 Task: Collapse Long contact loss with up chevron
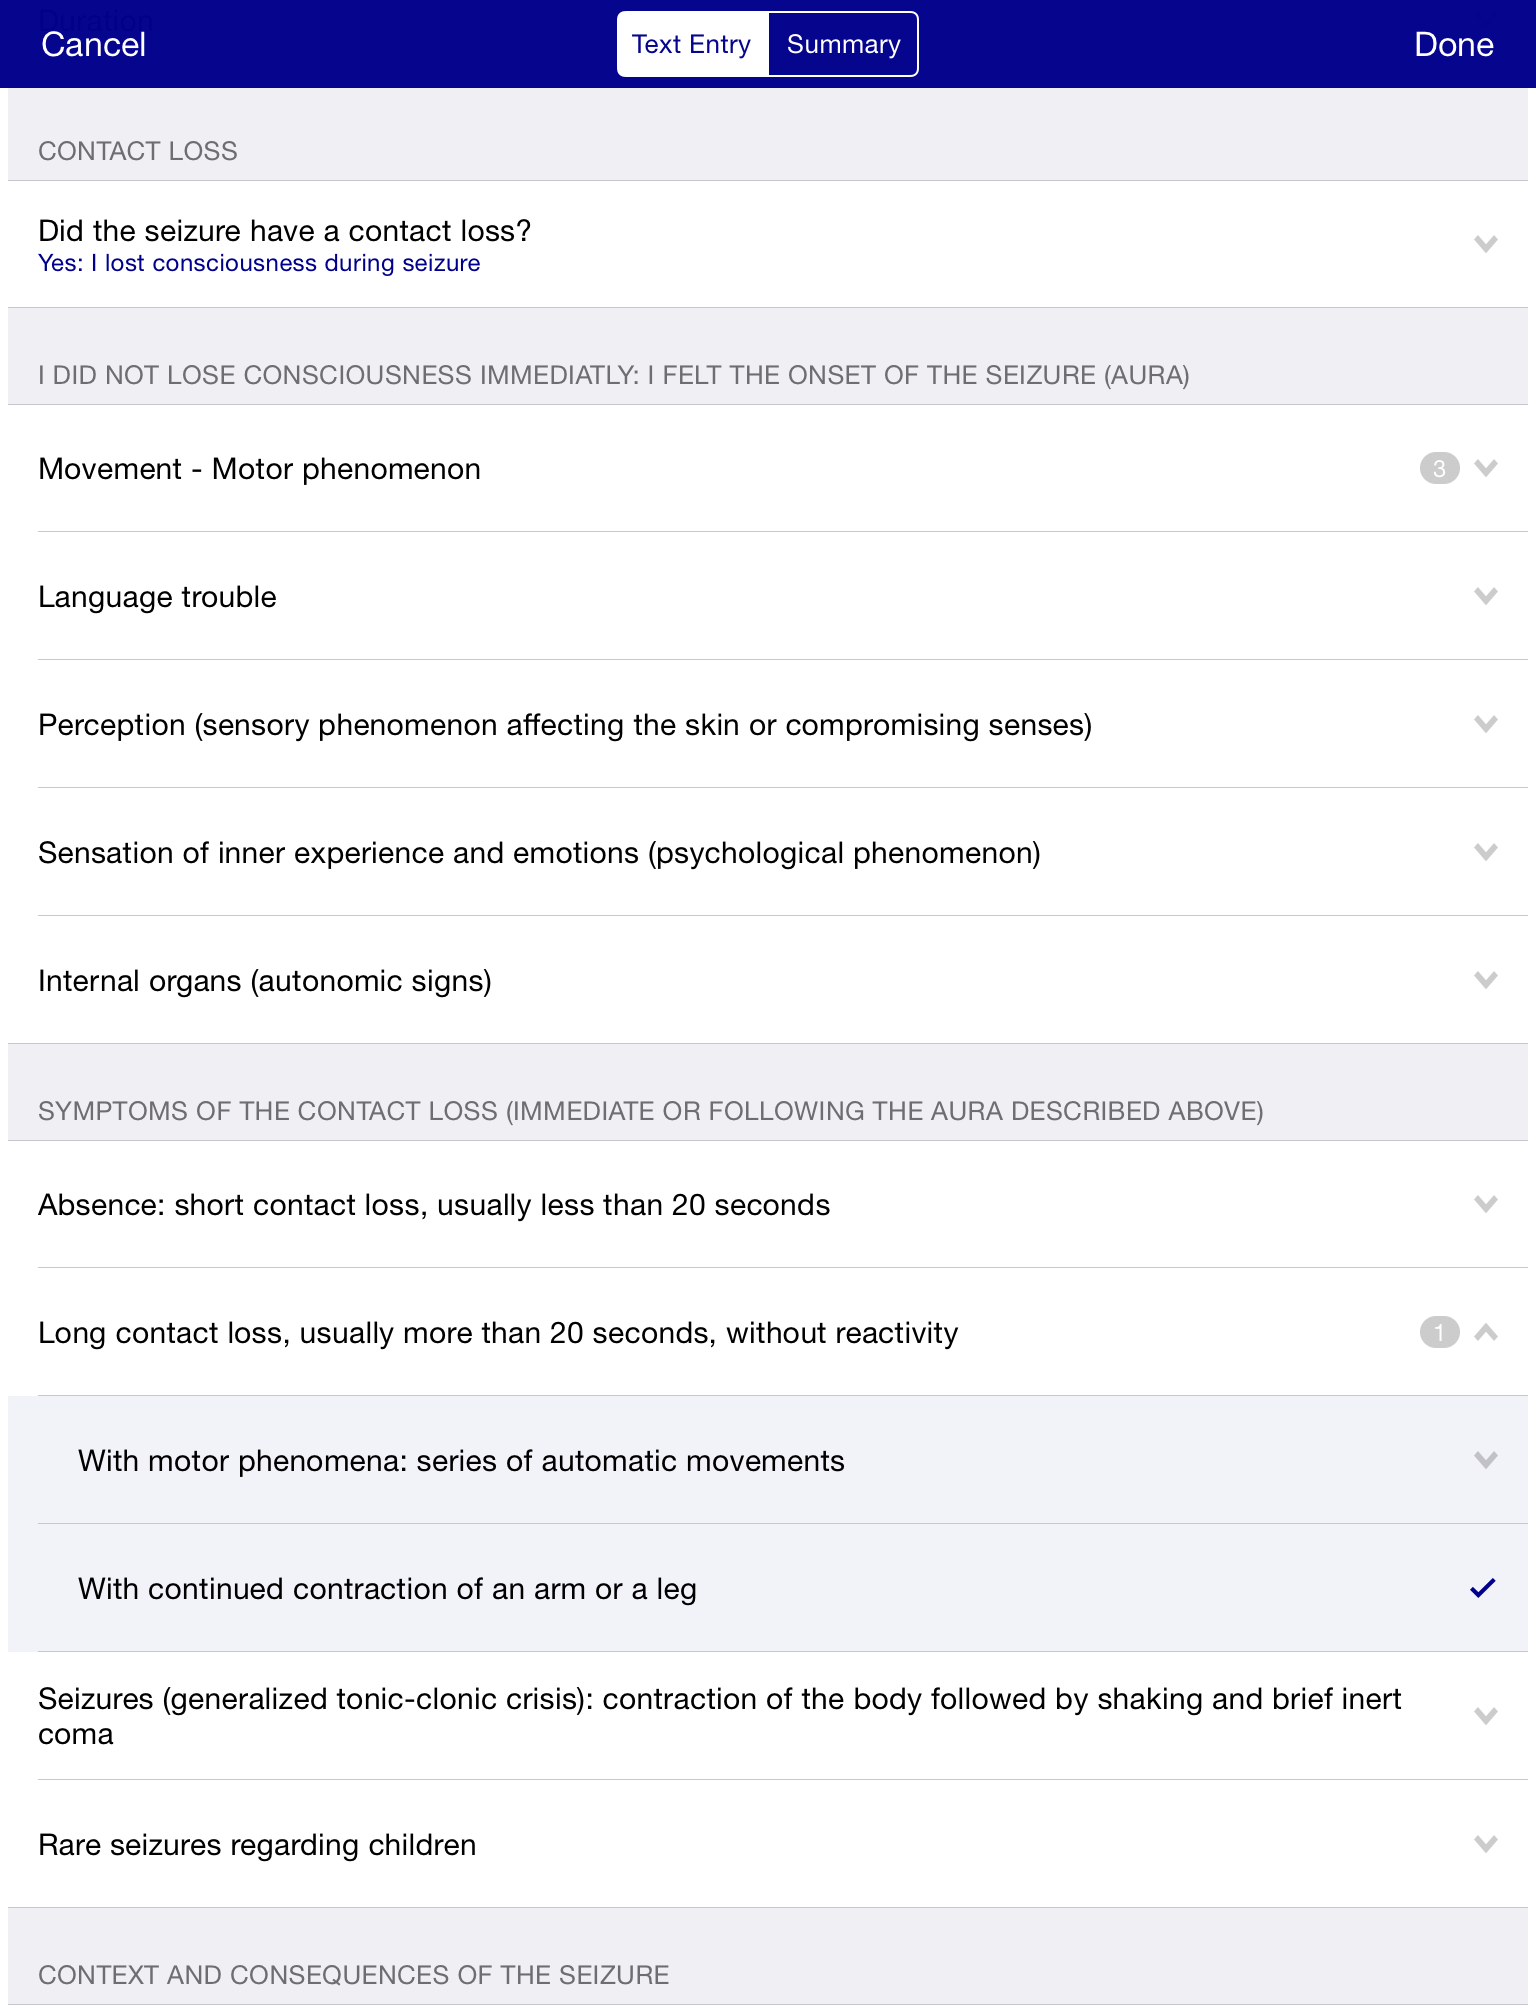click(1485, 1332)
